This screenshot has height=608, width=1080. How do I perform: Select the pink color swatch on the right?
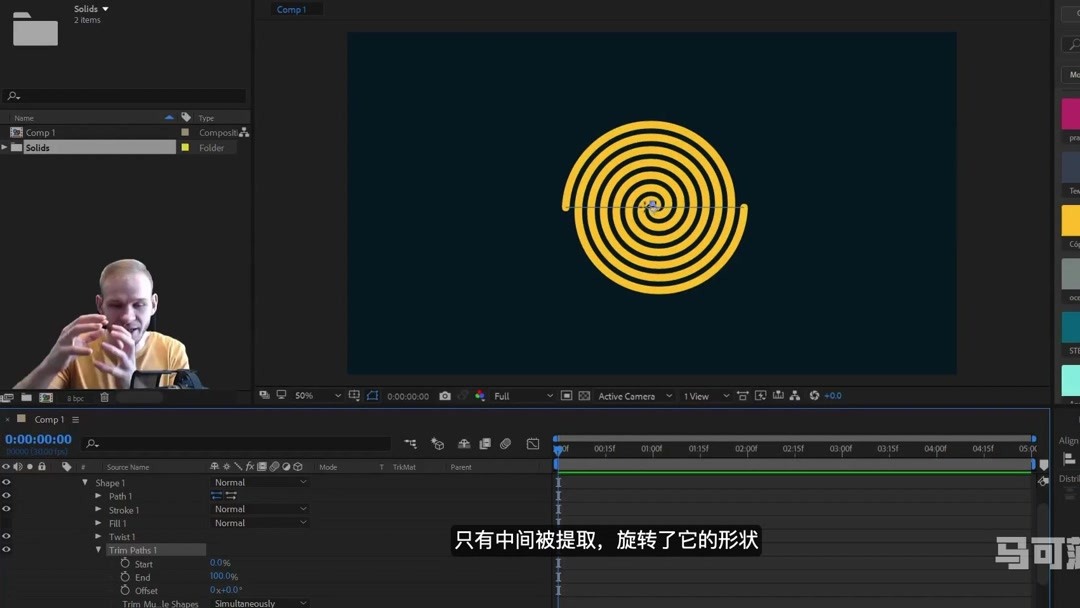coord(1070,115)
